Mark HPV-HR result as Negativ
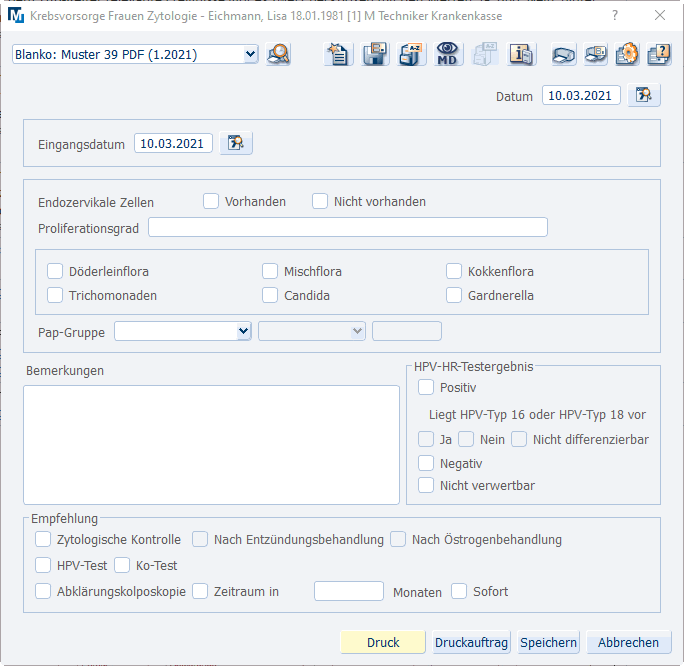 426,463
